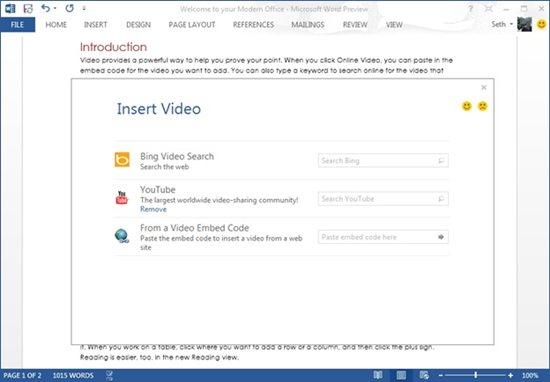Switch to the HOME ribbon tab
Screen dimensions: 550x382
(x=56, y=25)
